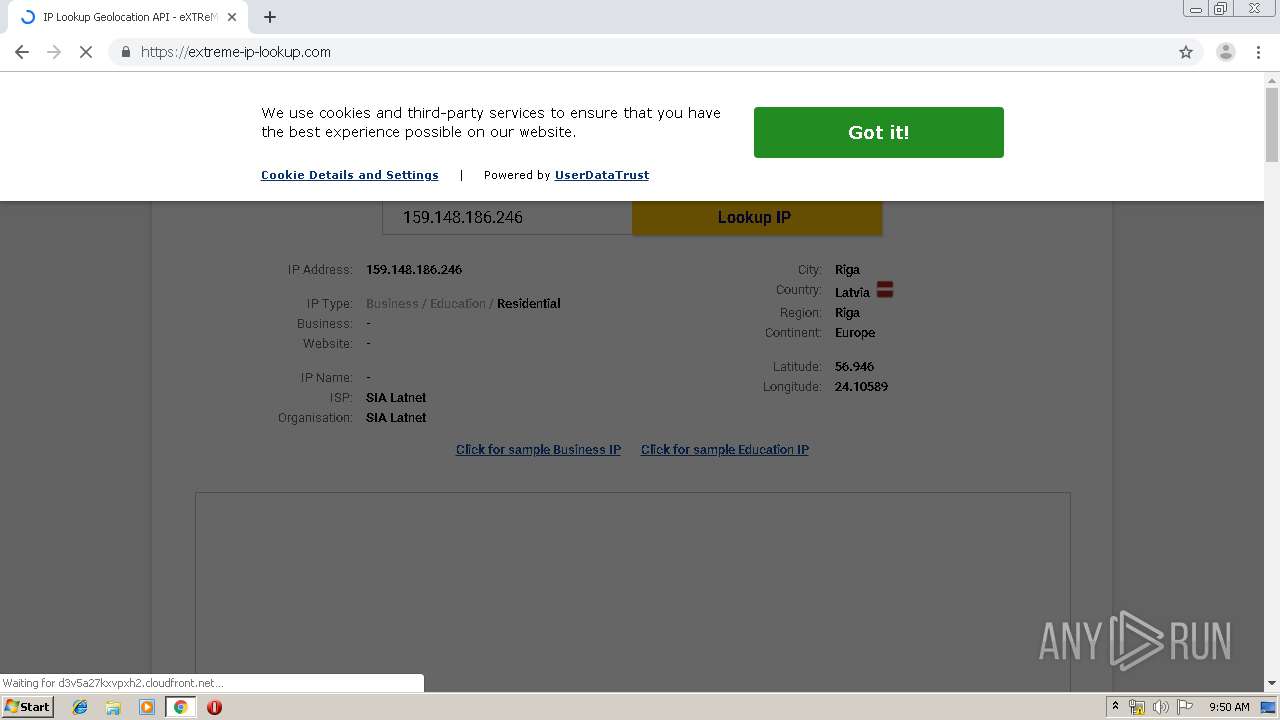View site security padlock info
Viewport: 1280px width, 720px height.
tap(125, 52)
